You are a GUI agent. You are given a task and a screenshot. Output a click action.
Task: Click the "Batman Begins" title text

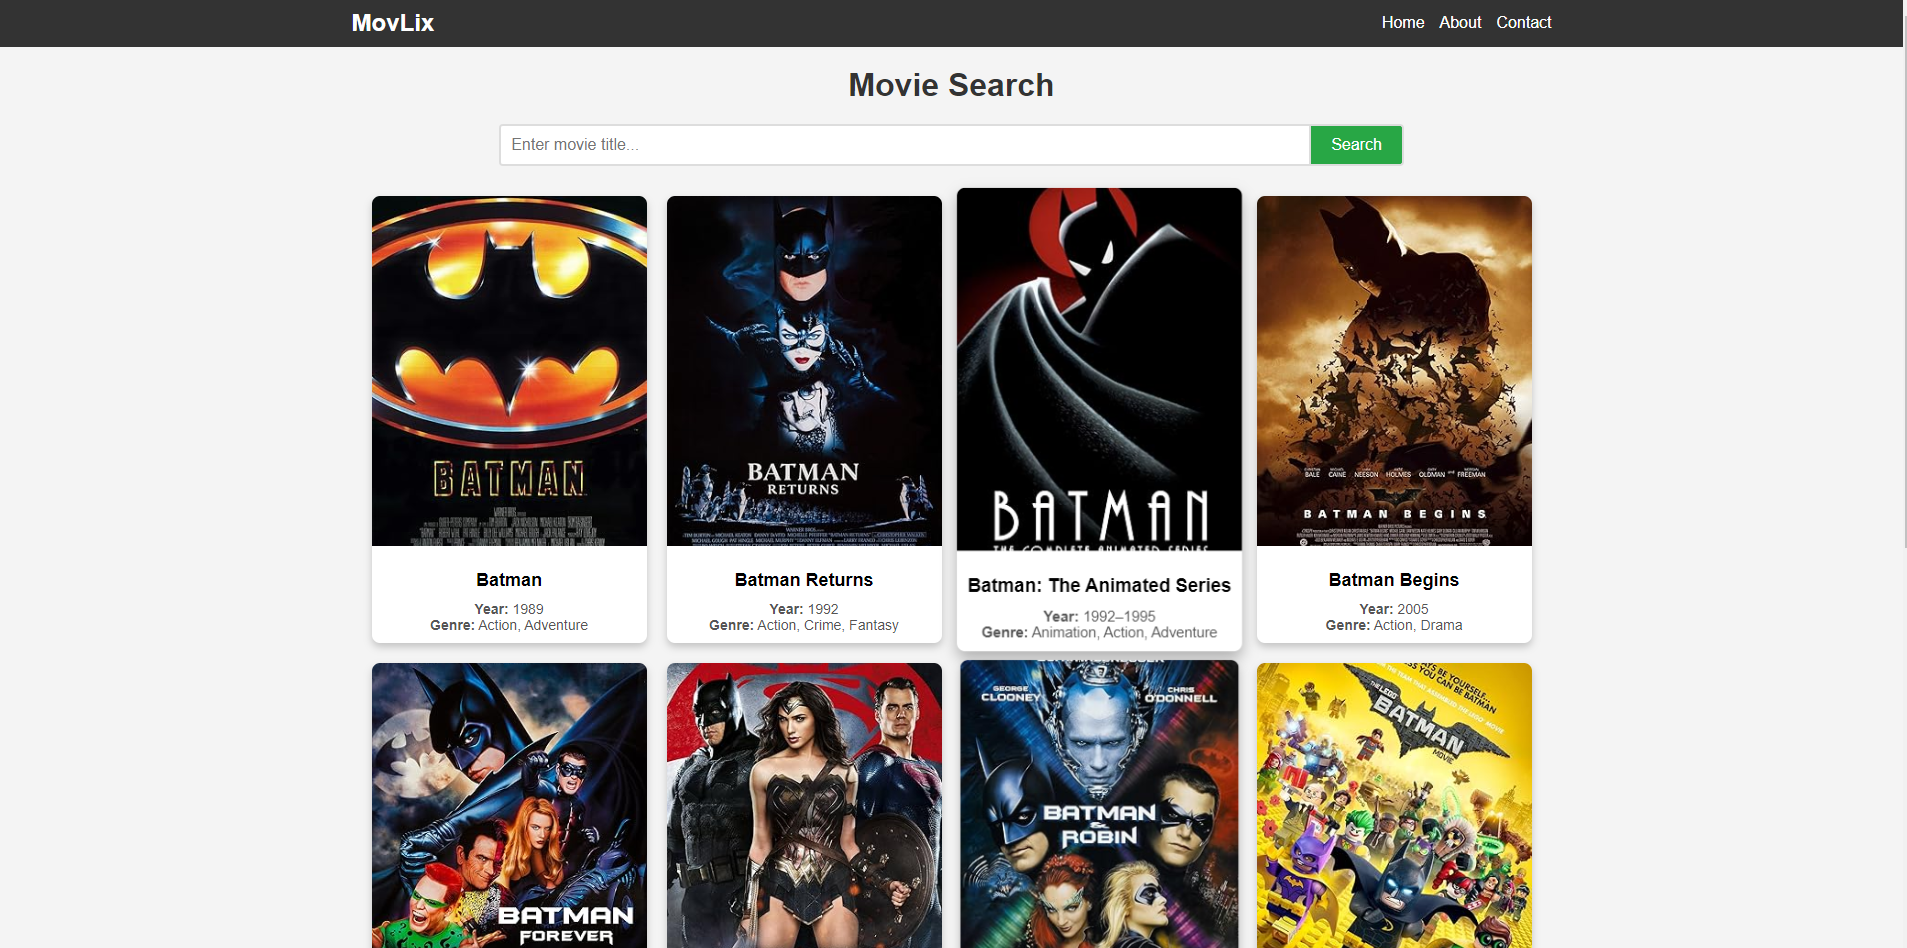tap(1394, 580)
